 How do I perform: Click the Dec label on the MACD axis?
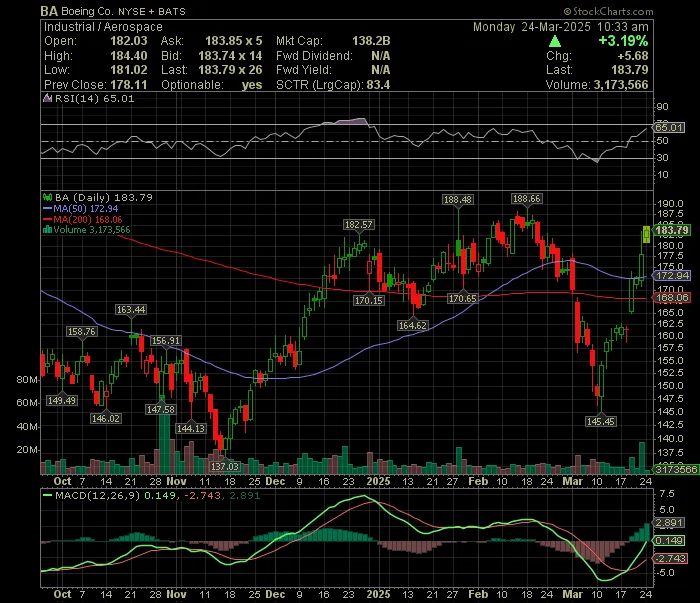[x=275, y=594]
